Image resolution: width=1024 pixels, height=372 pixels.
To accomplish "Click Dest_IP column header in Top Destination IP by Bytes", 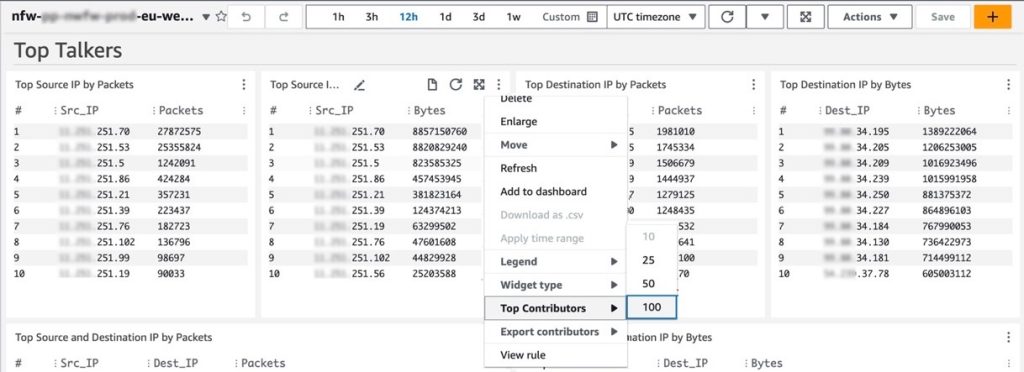I will [x=848, y=111].
